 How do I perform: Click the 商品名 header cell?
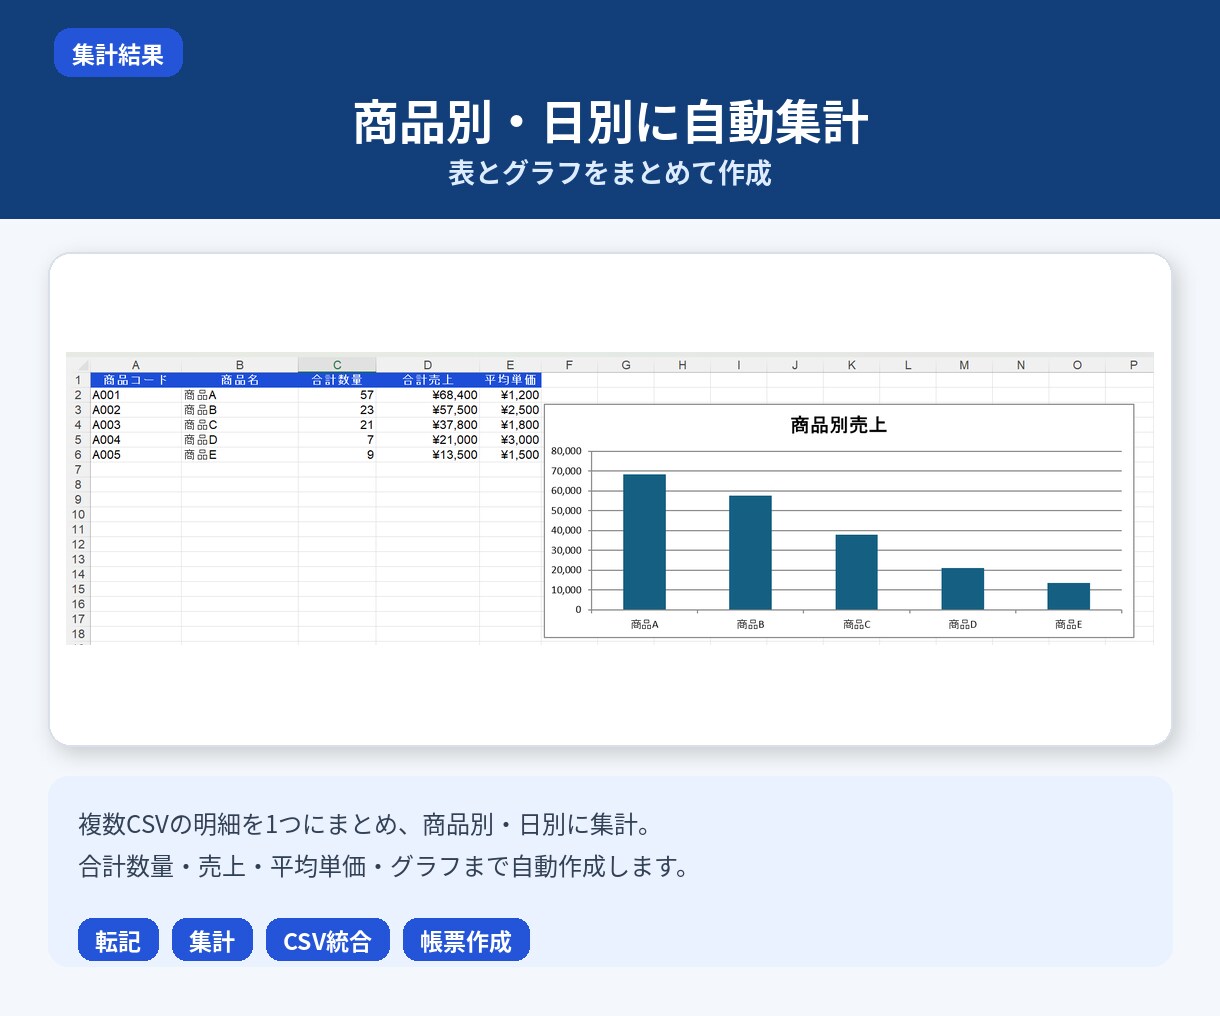click(x=240, y=380)
